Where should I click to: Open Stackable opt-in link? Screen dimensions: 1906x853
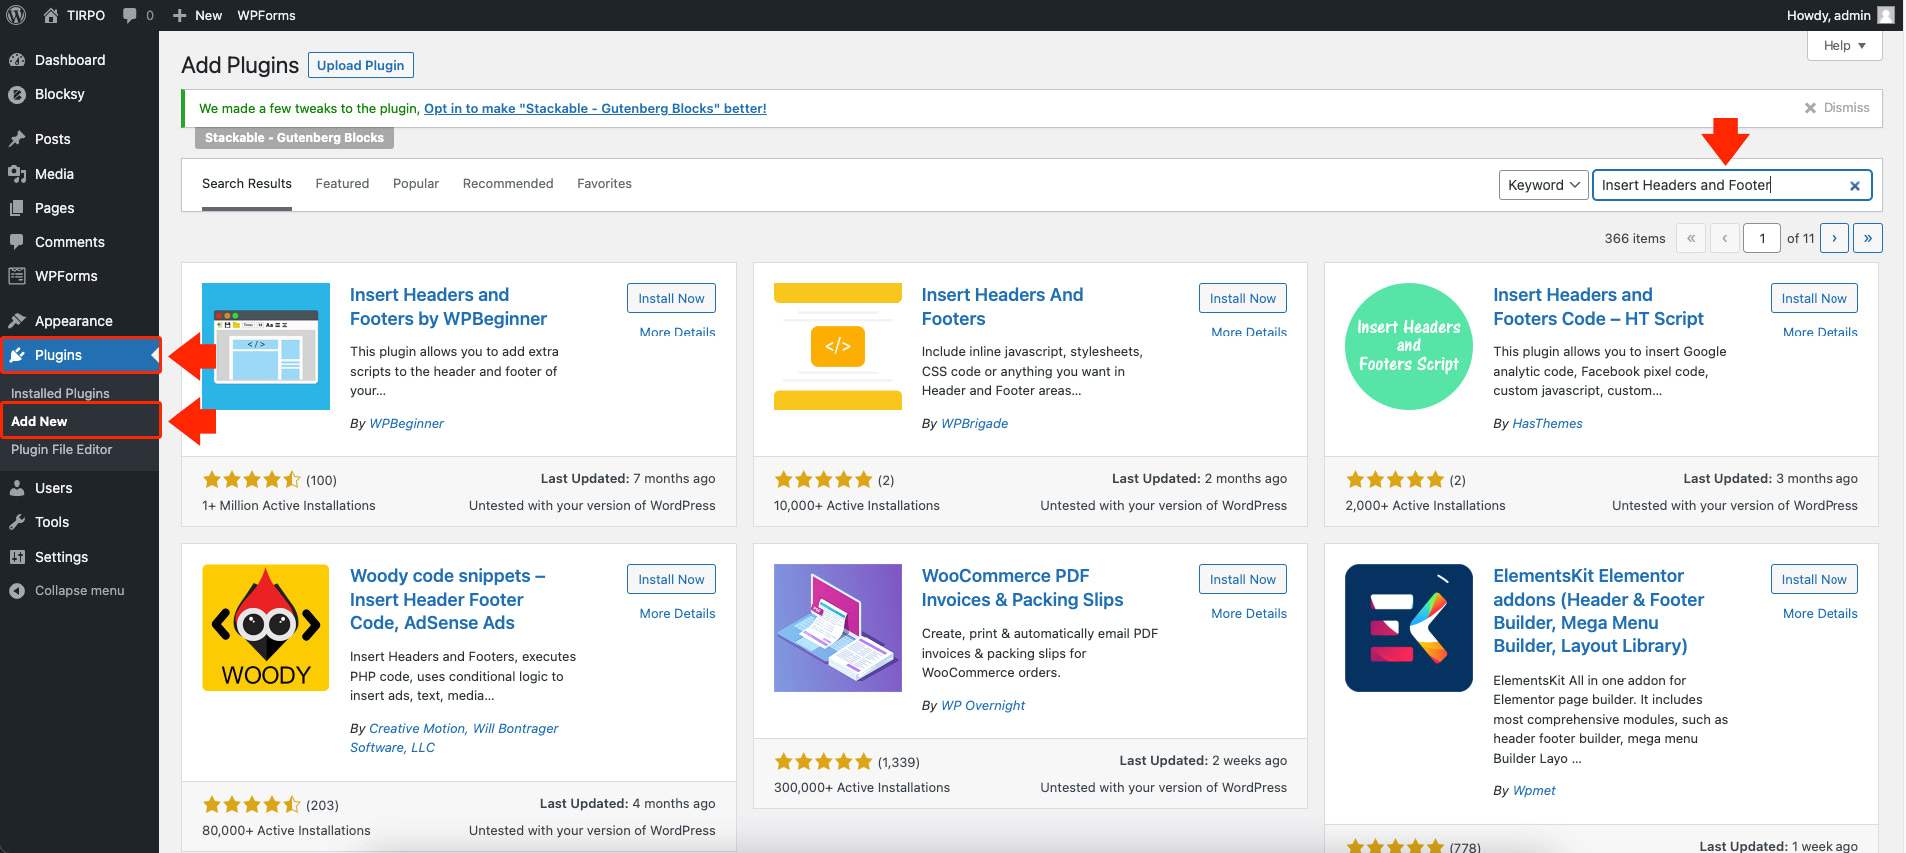[x=595, y=108]
